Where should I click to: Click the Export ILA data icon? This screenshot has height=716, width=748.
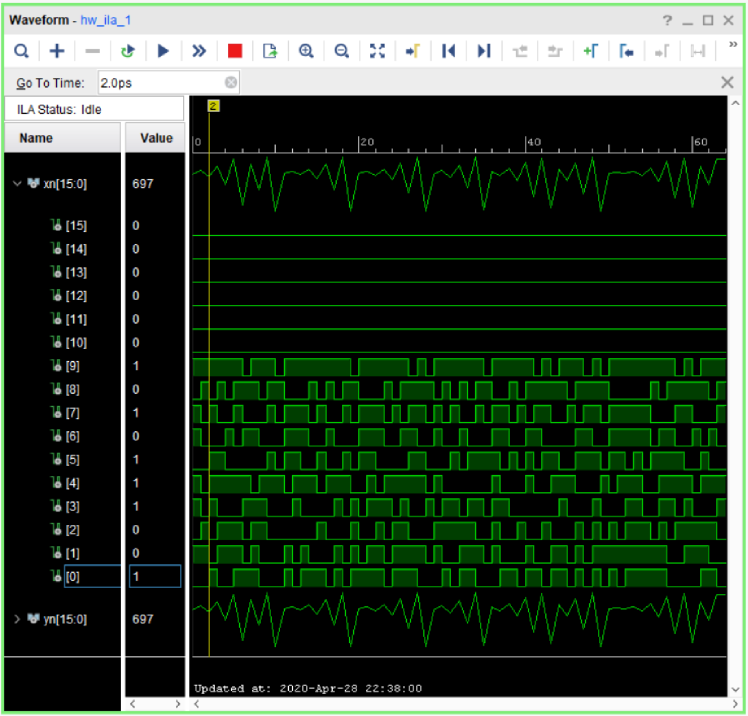click(270, 51)
